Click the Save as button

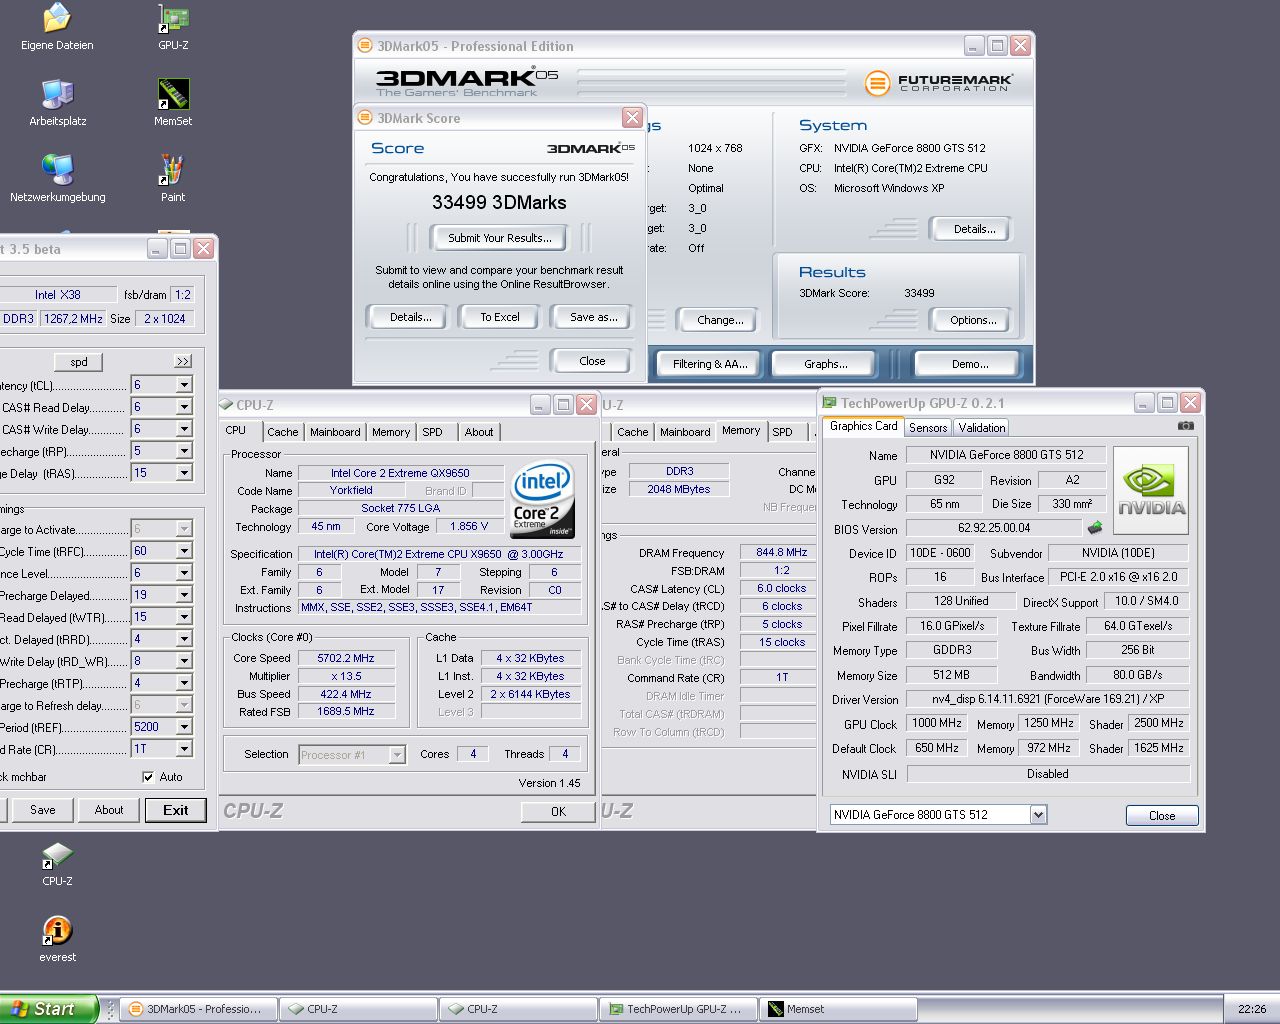(594, 317)
